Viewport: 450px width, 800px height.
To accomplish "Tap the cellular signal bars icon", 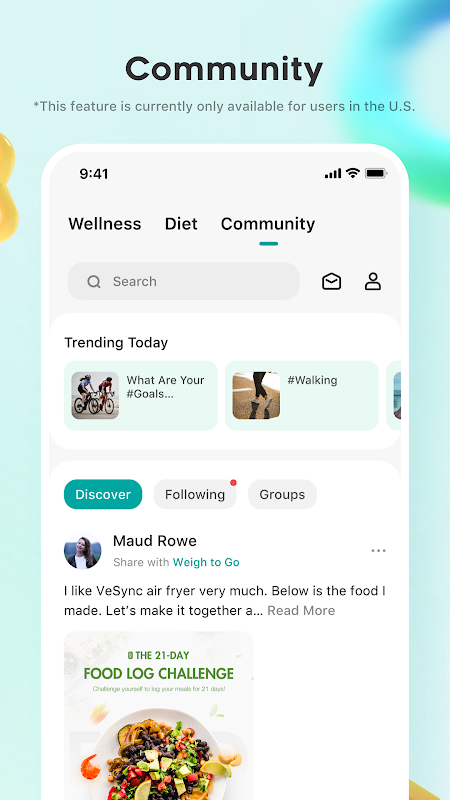I will click(x=333, y=174).
